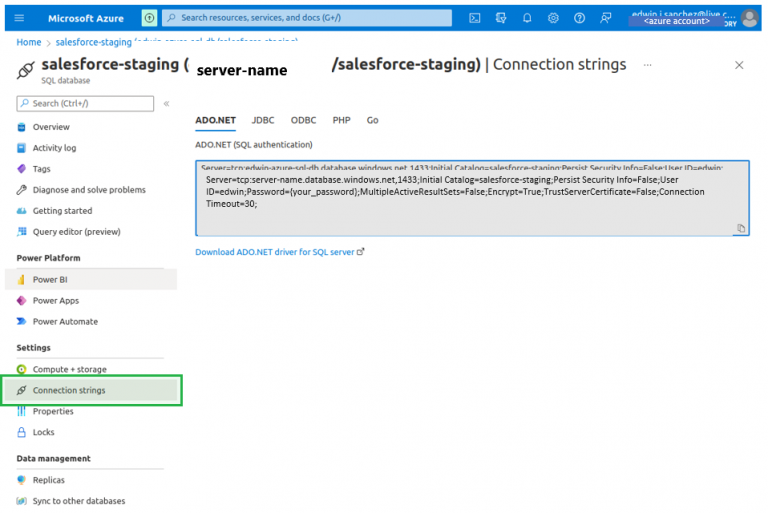Click the sidebar Search (Ctrl+/) field
Viewport: 768px width, 513px height.
pyautogui.click(x=86, y=103)
